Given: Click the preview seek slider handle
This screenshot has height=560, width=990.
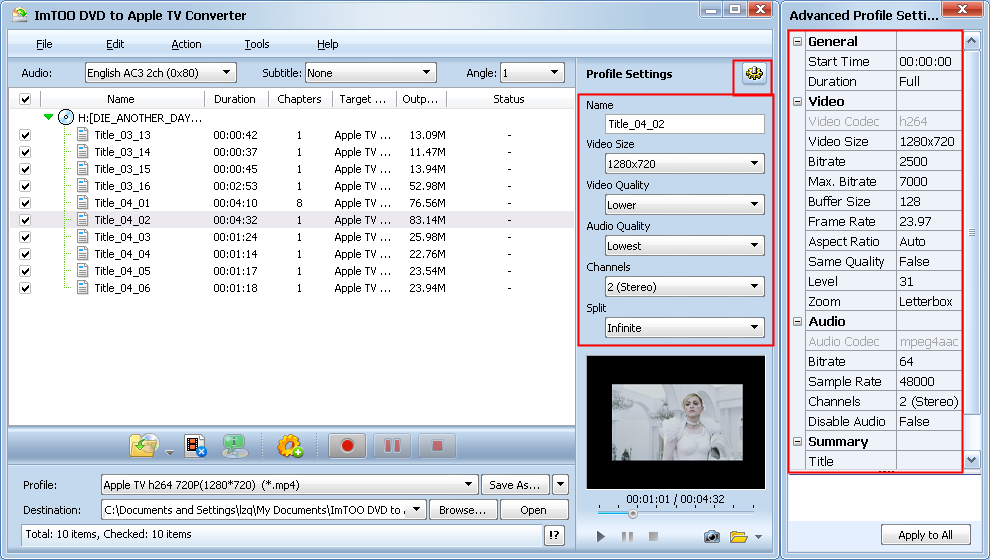Looking at the screenshot, I should [633, 514].
